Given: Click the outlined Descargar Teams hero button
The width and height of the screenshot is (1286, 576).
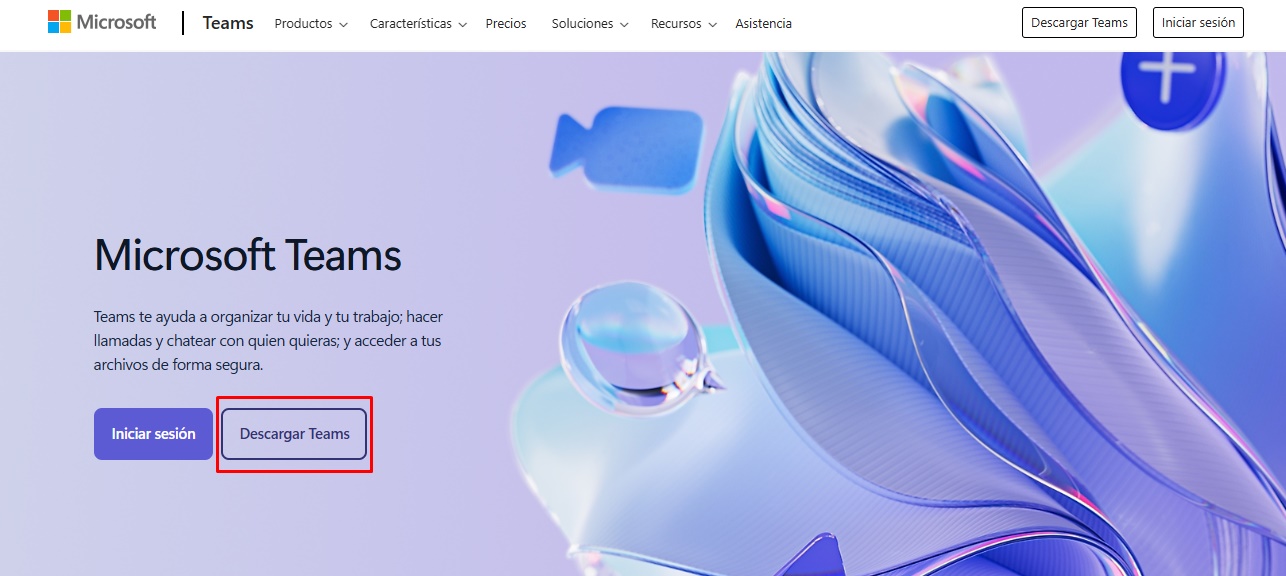Looking at the screenshot, I should (x=294, y=434).
